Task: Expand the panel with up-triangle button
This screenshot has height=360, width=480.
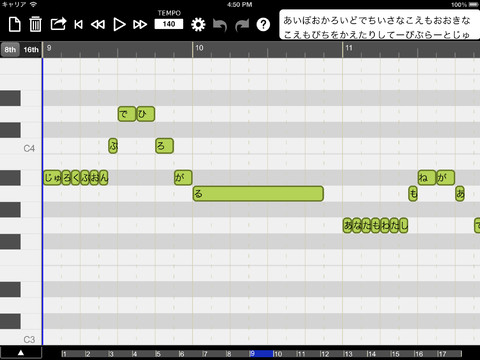Action: [x=21, y=353]
